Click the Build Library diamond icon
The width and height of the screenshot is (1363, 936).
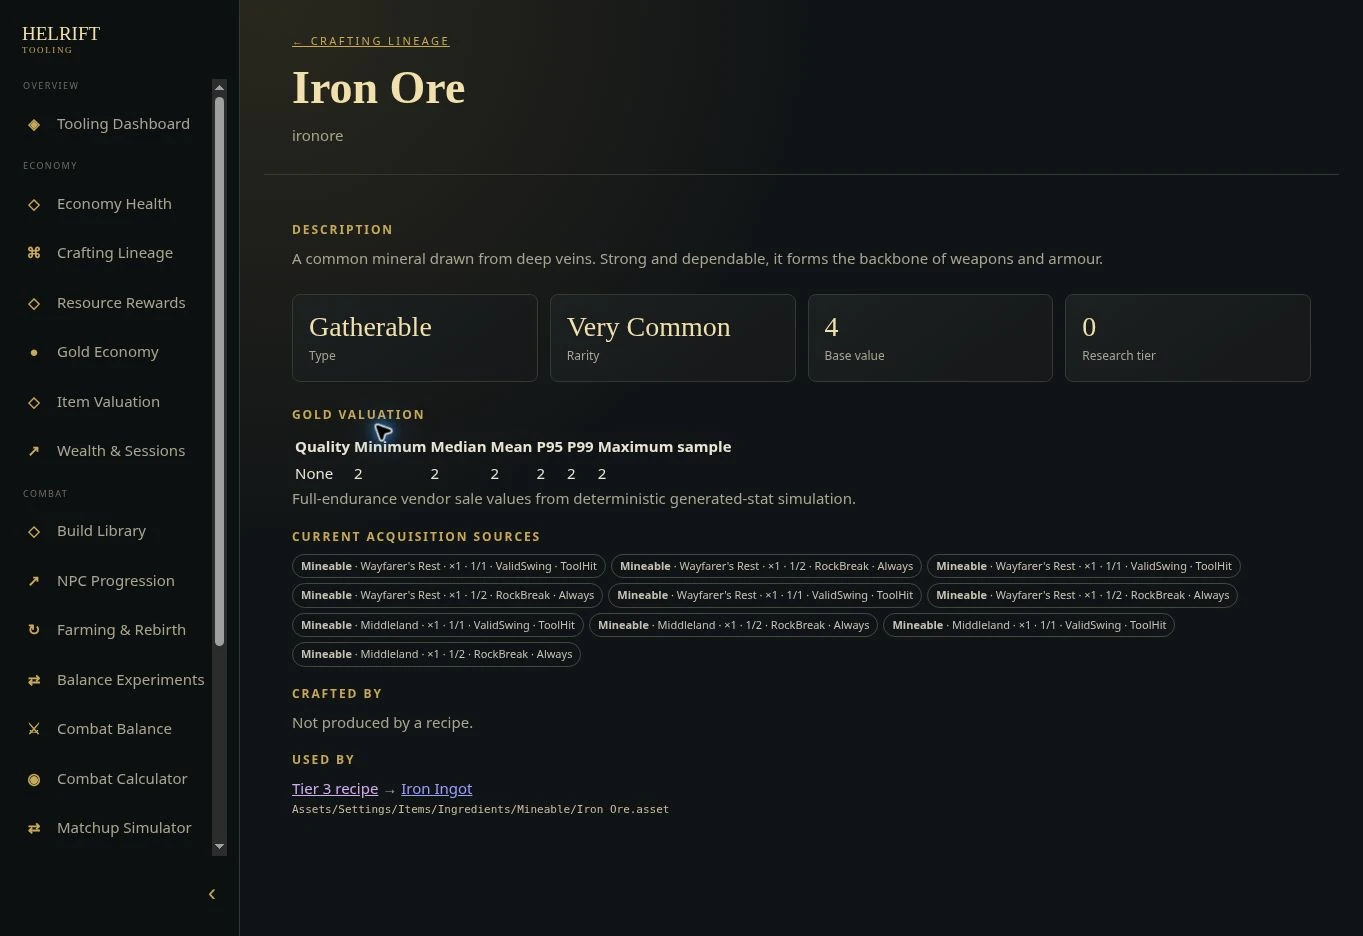34,531
